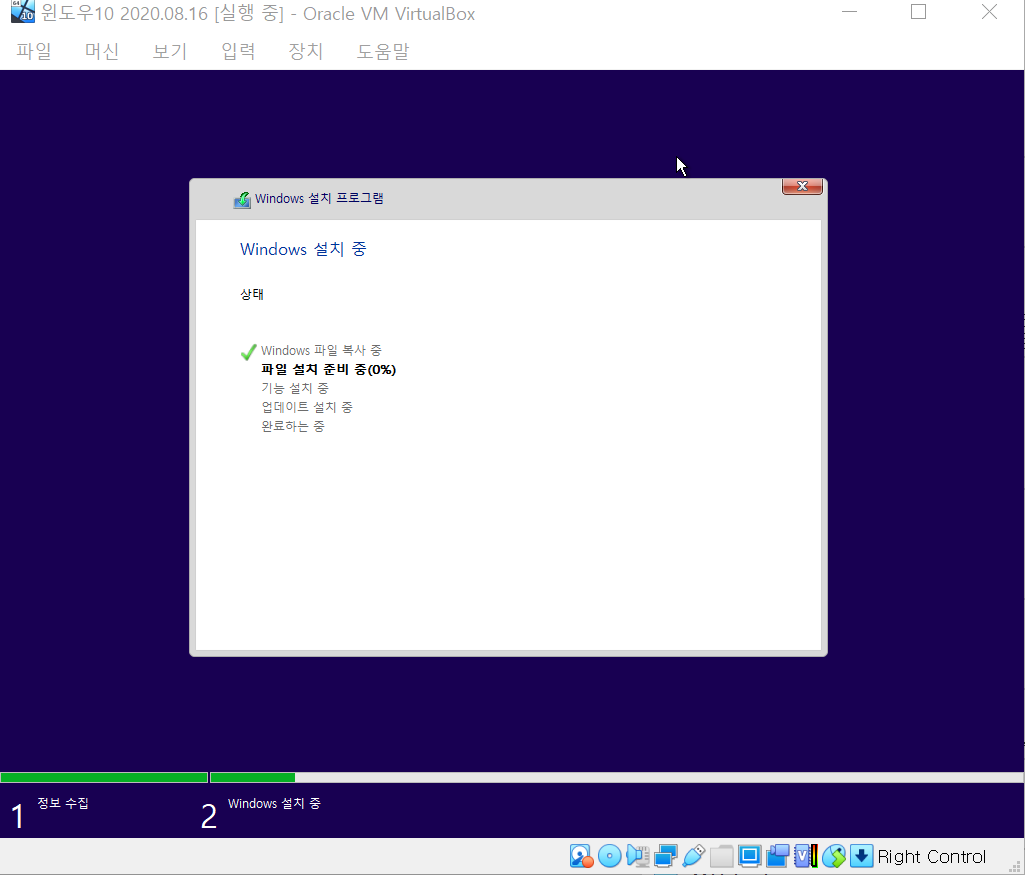Open the 보기 menu
The width and height of the screenshot is (1025, 875).
point(170,51)
